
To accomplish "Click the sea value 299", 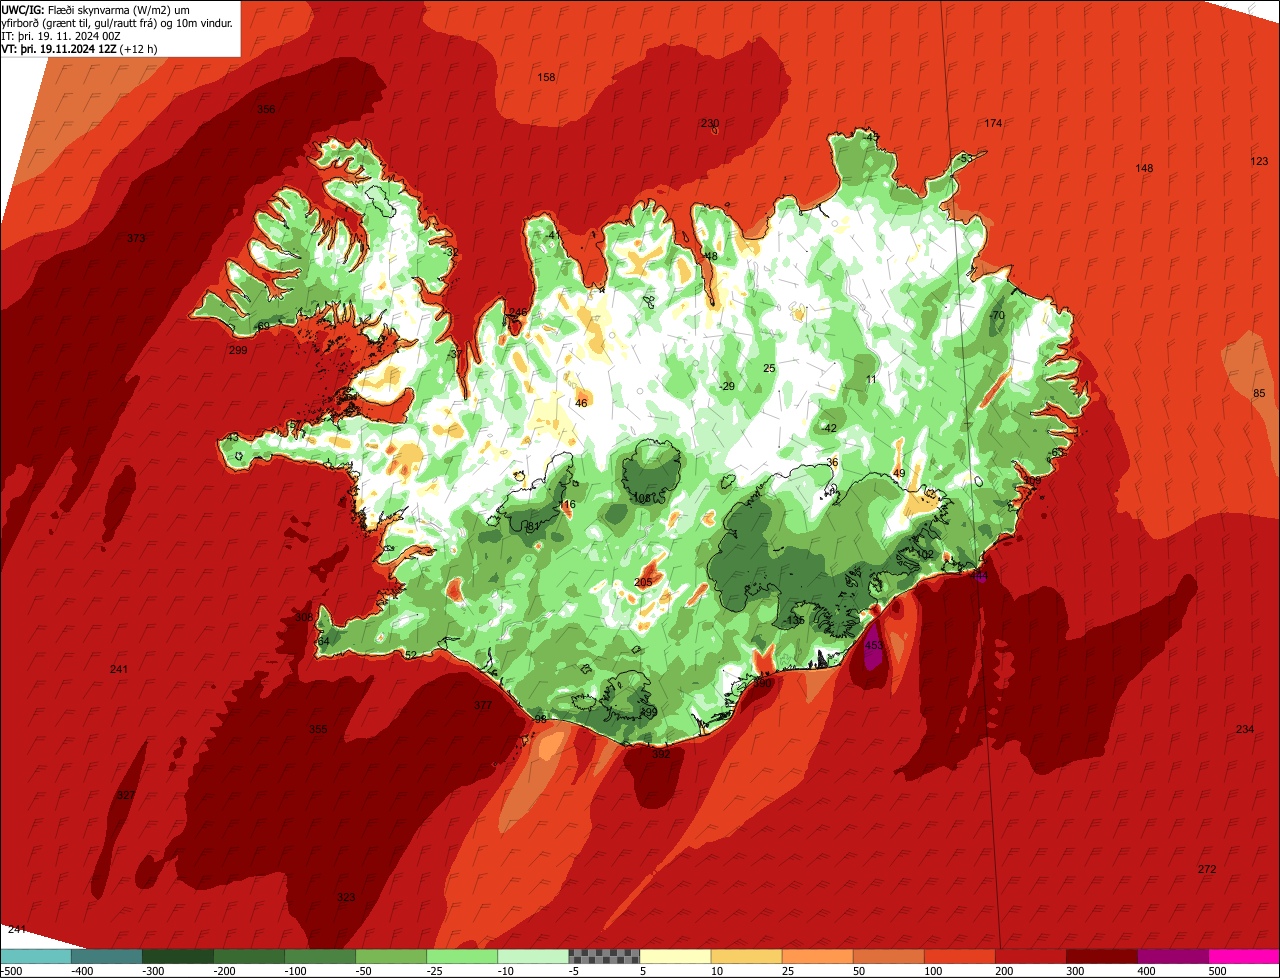I will [x=238, y=350].
